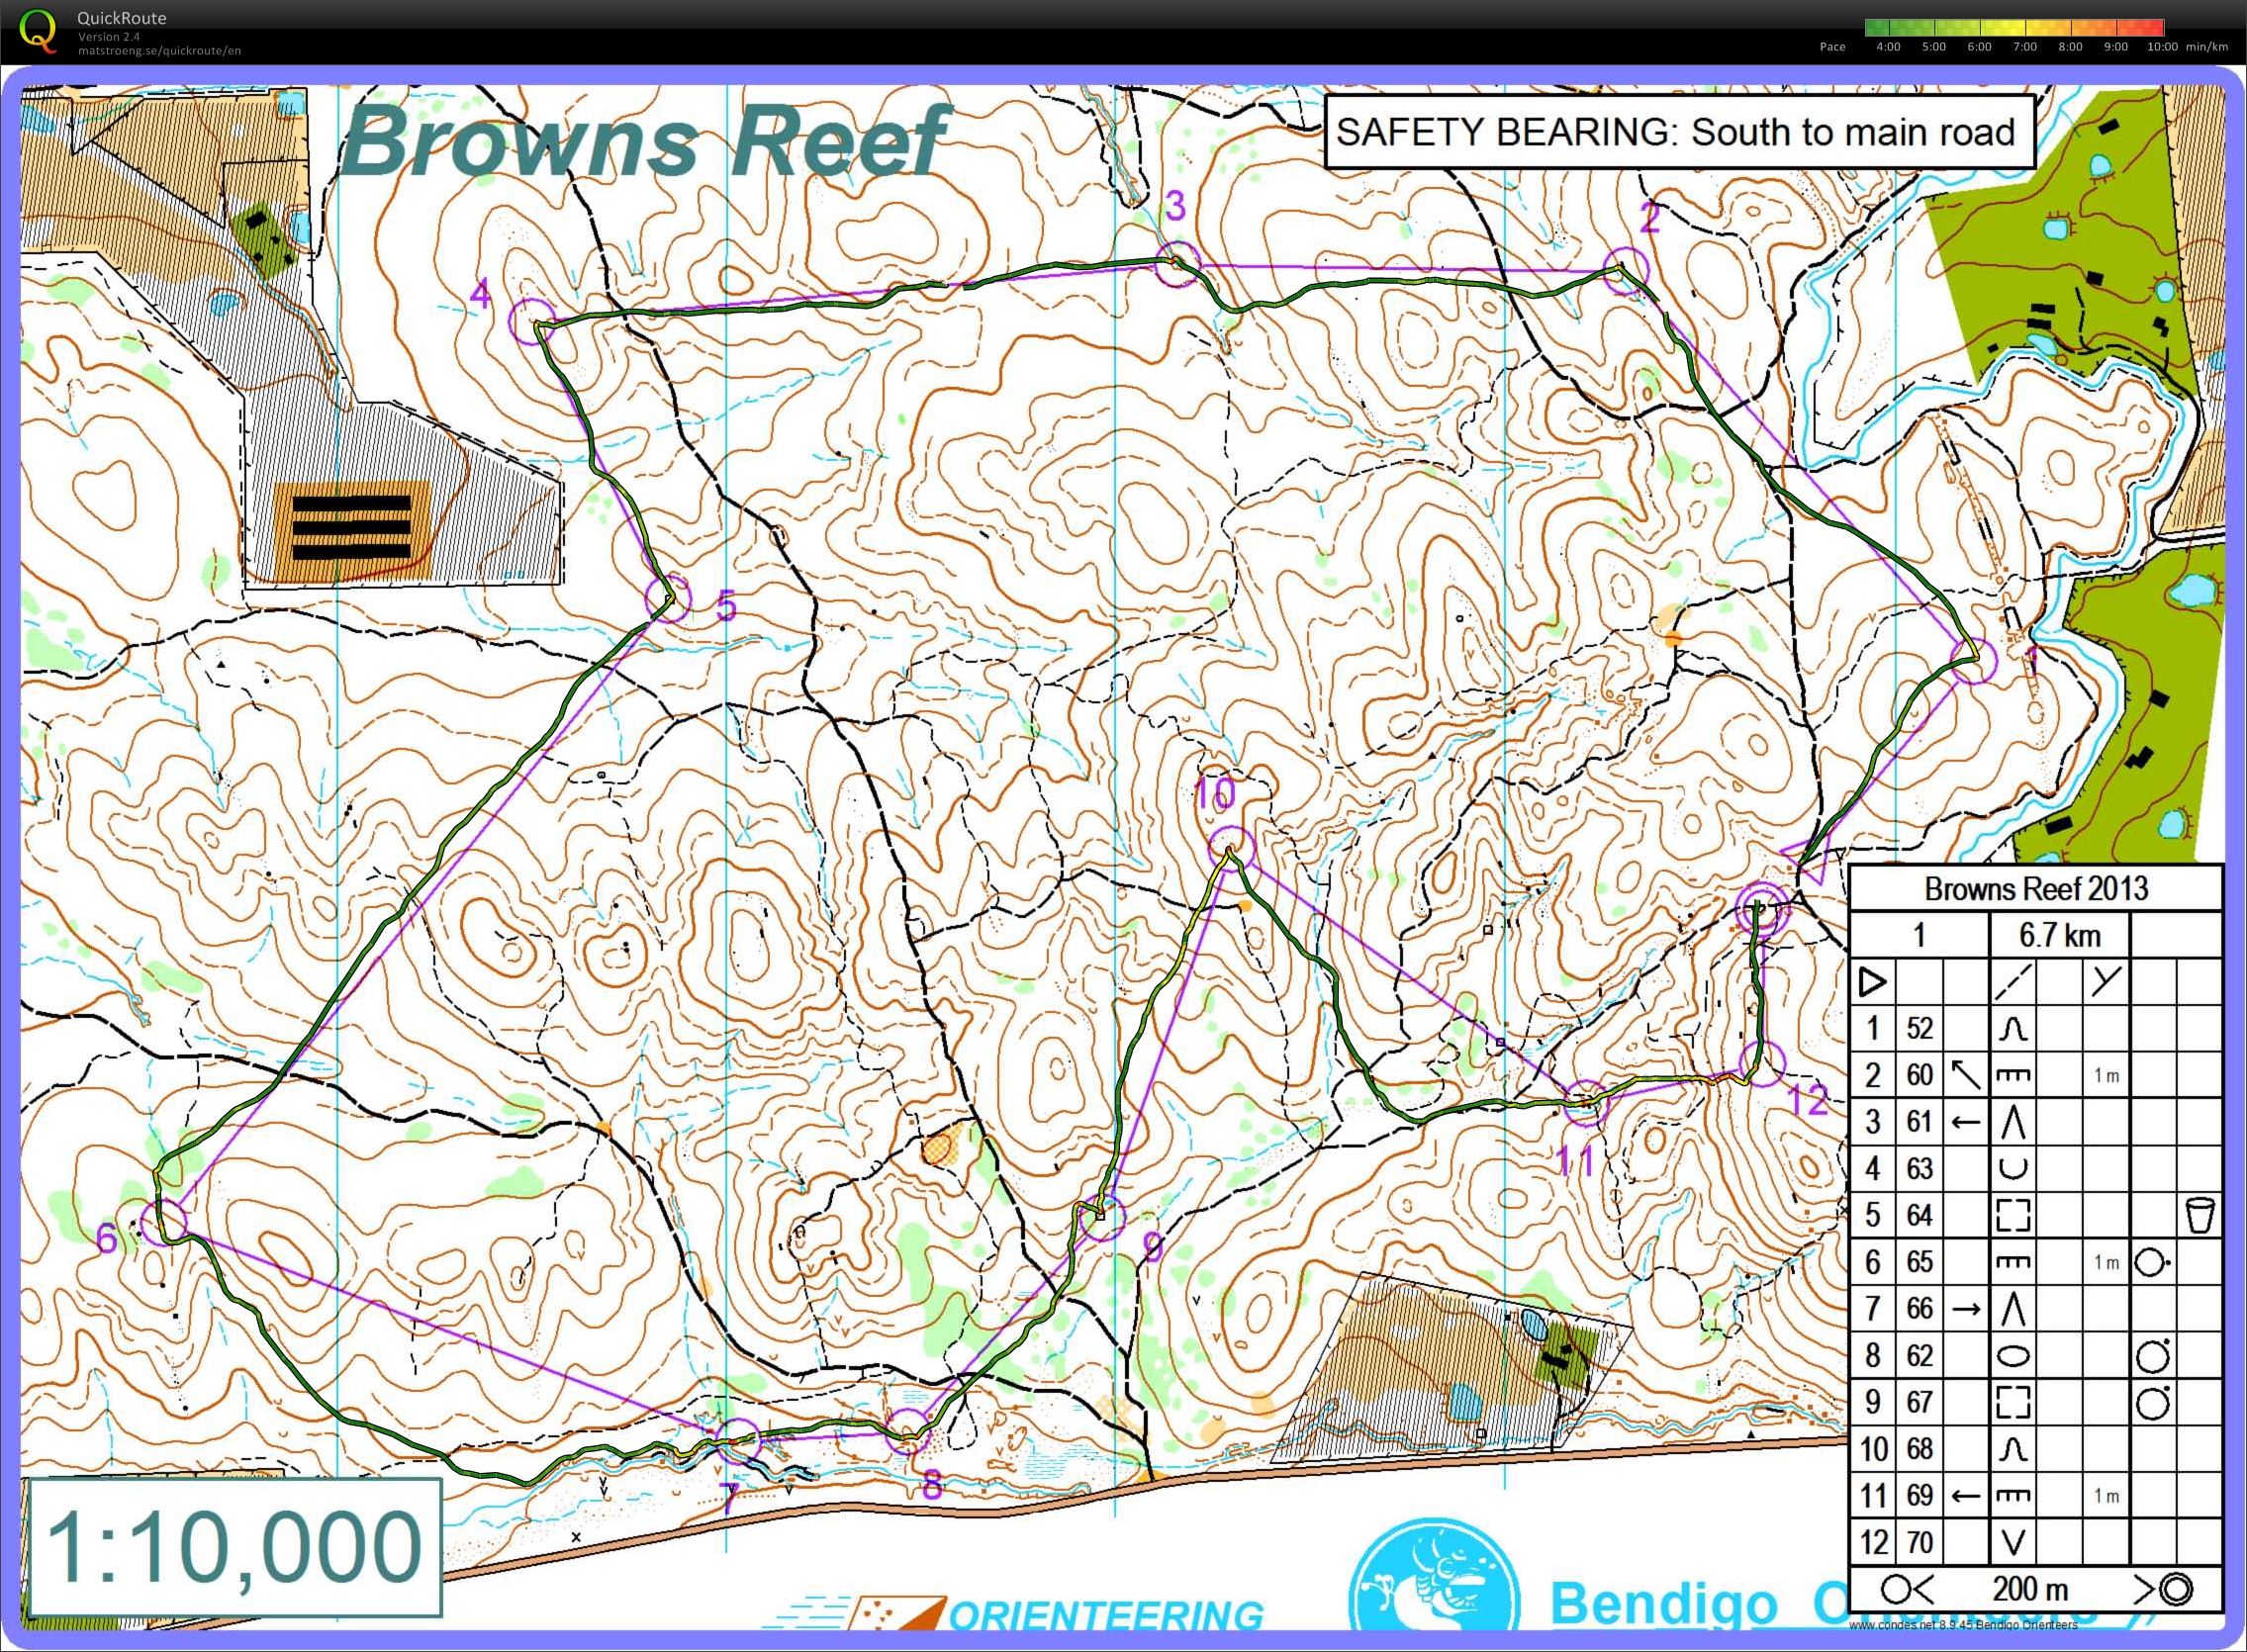Click control circle 12 near the finish

tap(1761, 1063)
